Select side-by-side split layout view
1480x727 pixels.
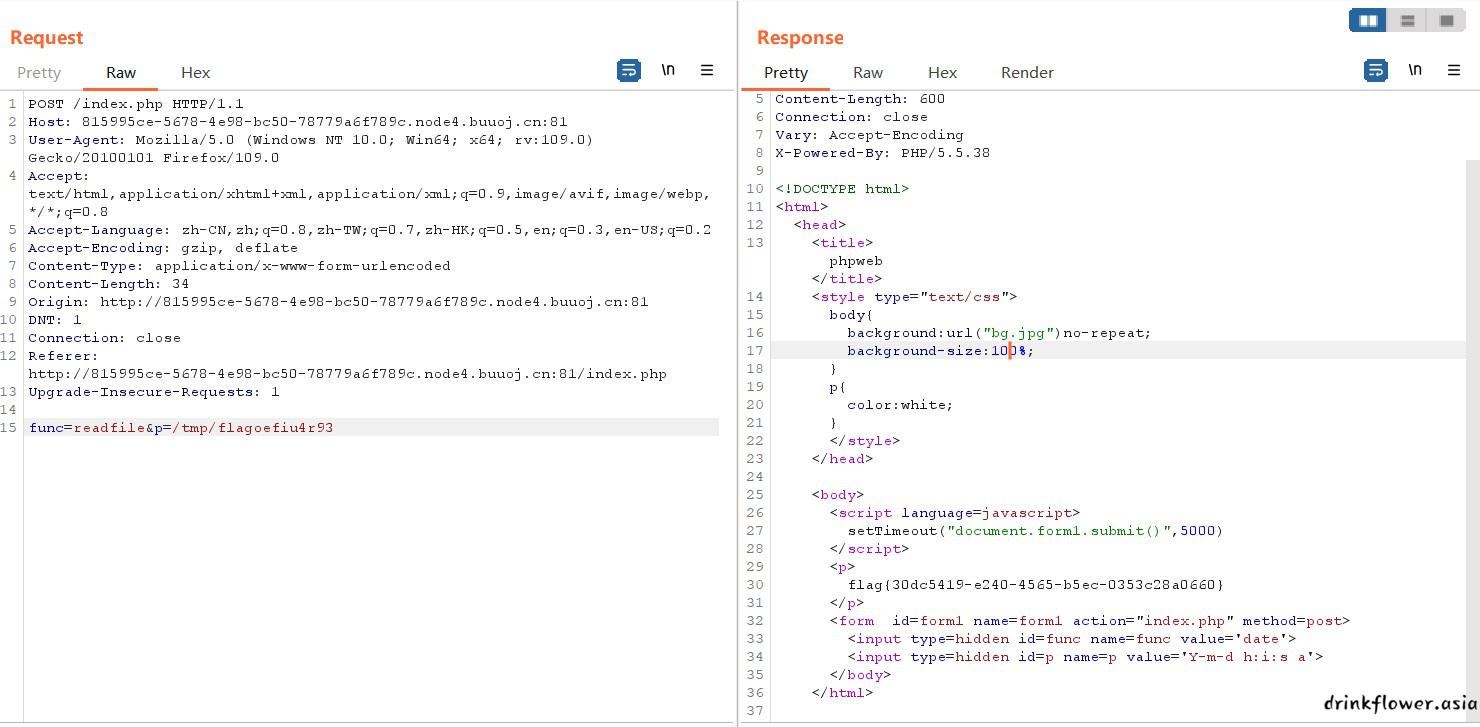pyautogui.click(x=1368, y=20)
